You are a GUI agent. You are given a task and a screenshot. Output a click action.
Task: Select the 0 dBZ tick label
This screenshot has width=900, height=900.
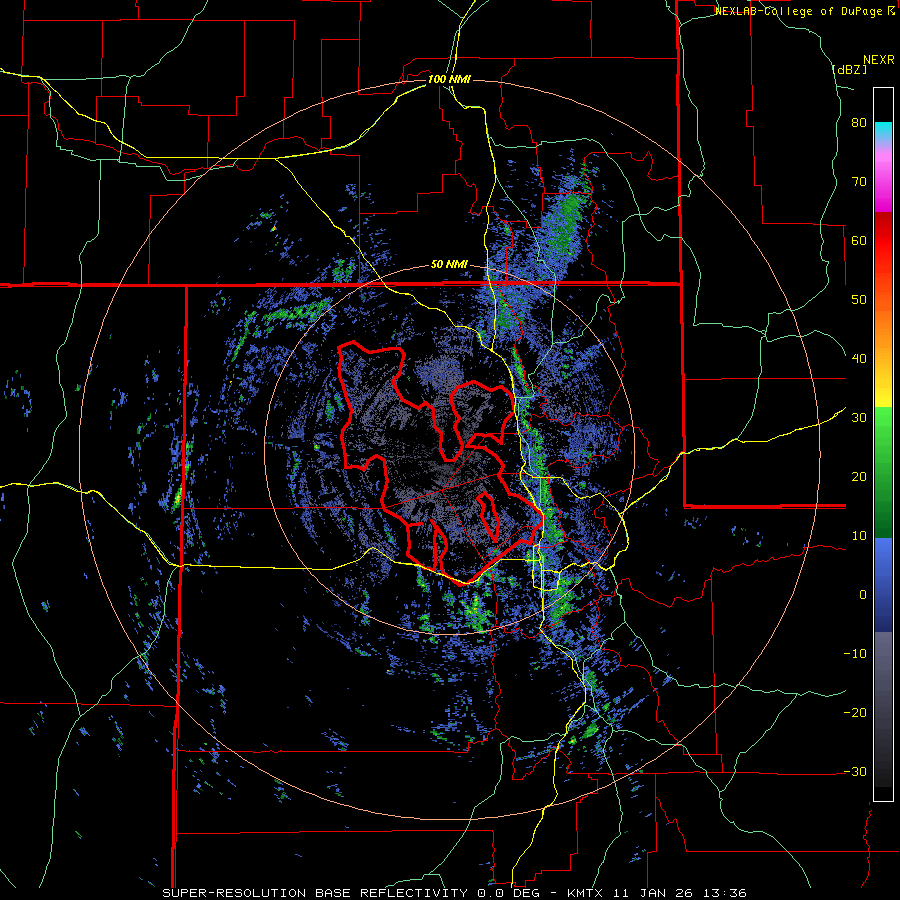coord(863,595)
